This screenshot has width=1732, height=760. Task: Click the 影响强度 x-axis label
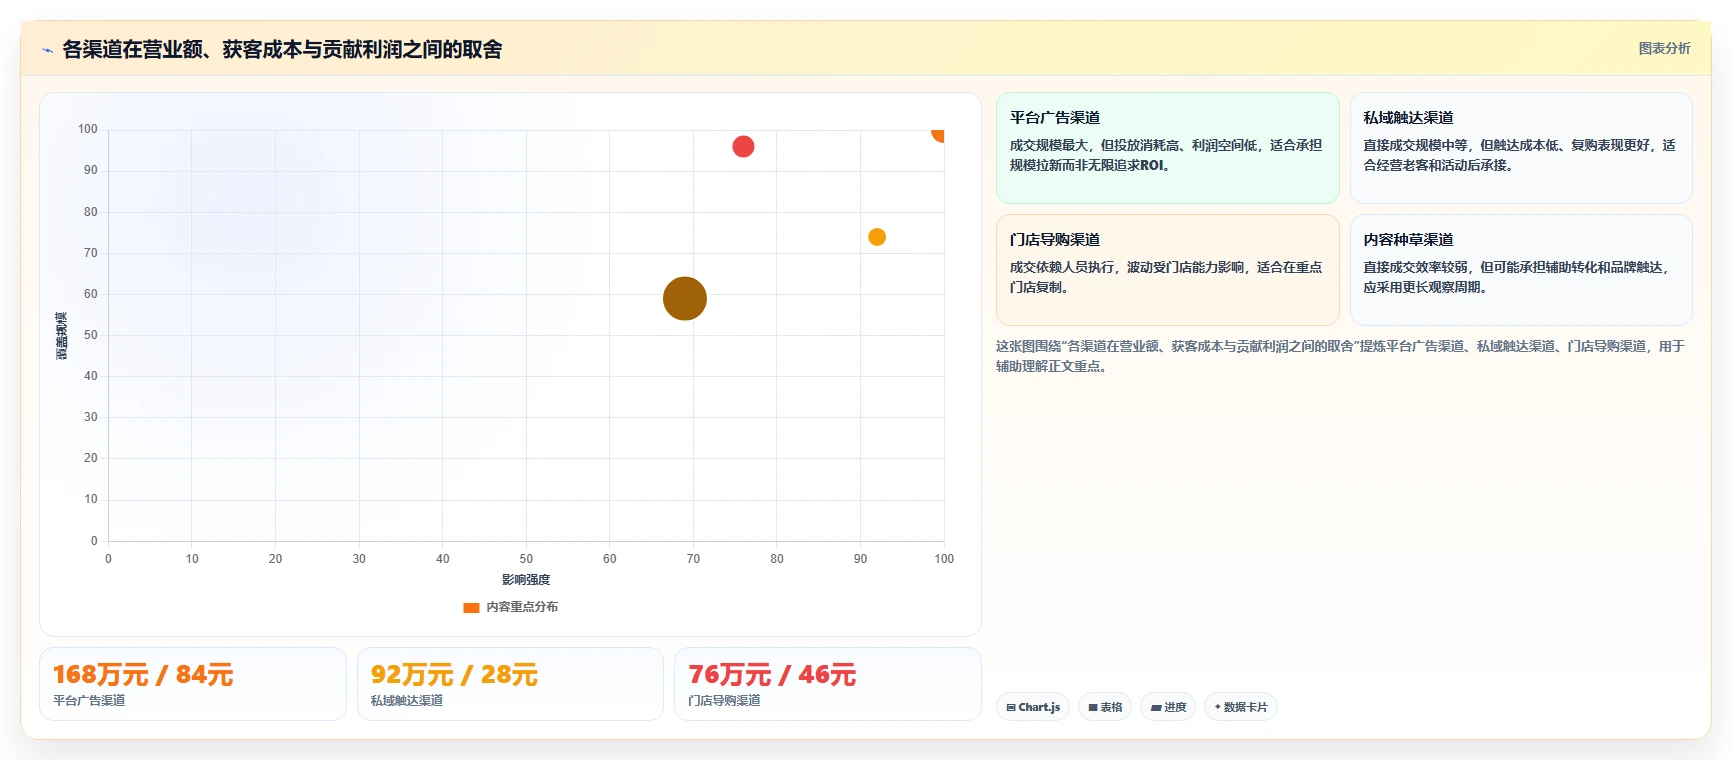tap(526, 580)
